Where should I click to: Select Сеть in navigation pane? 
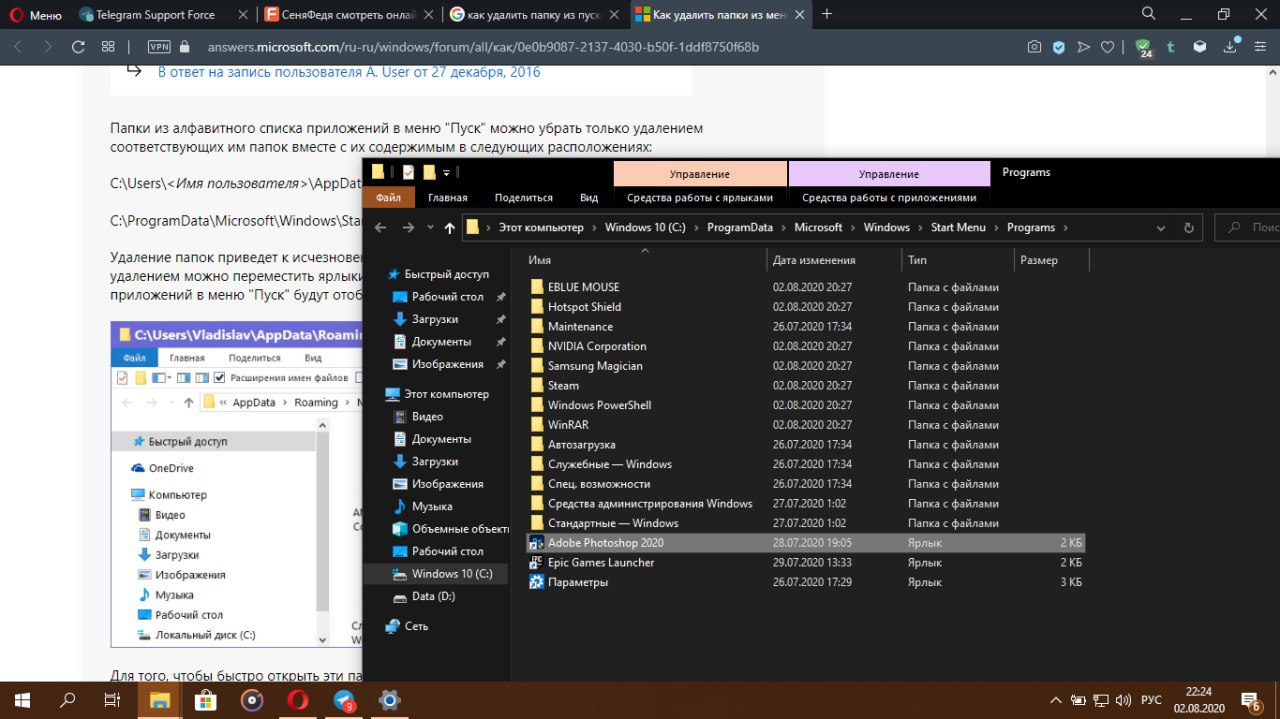416,626
